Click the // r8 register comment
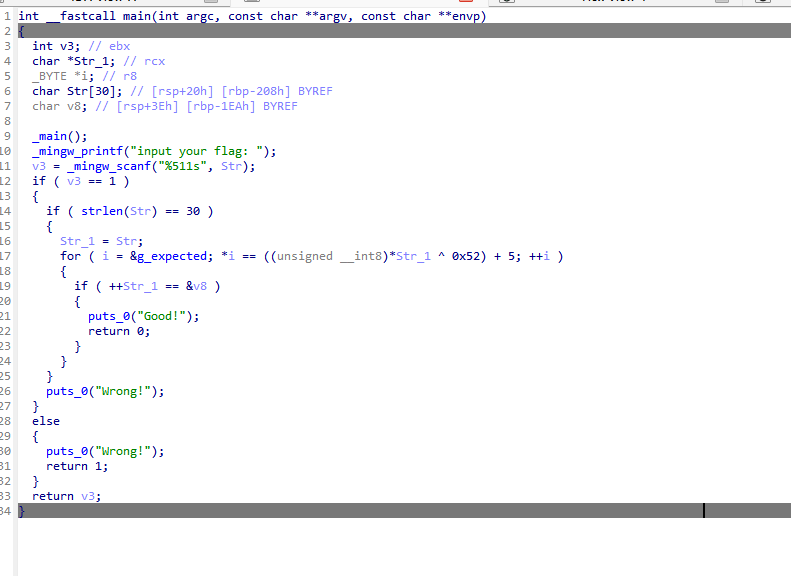 (120, 76)
